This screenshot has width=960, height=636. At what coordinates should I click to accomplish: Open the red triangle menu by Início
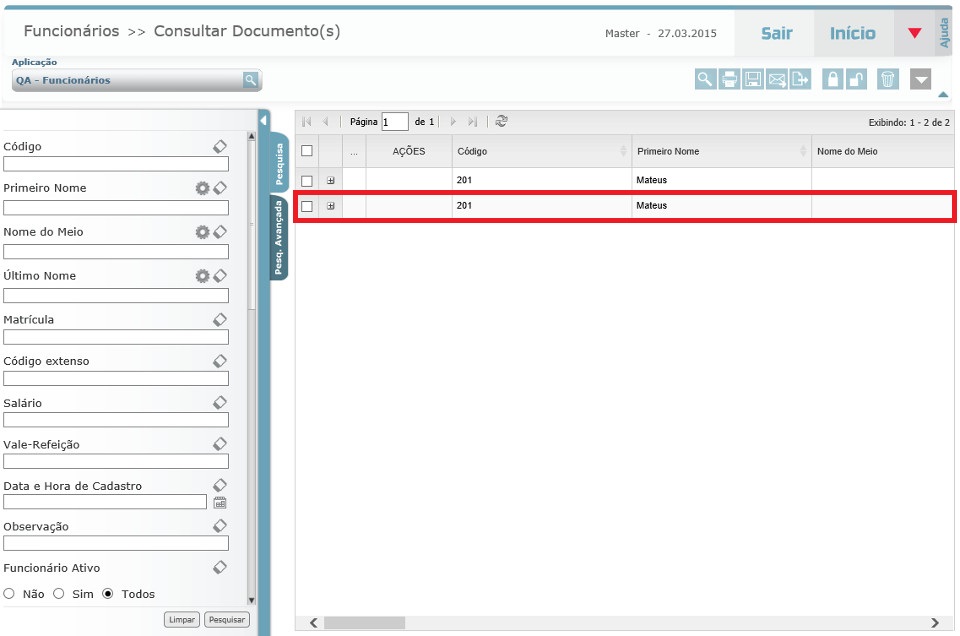click(x=914, y=33)
